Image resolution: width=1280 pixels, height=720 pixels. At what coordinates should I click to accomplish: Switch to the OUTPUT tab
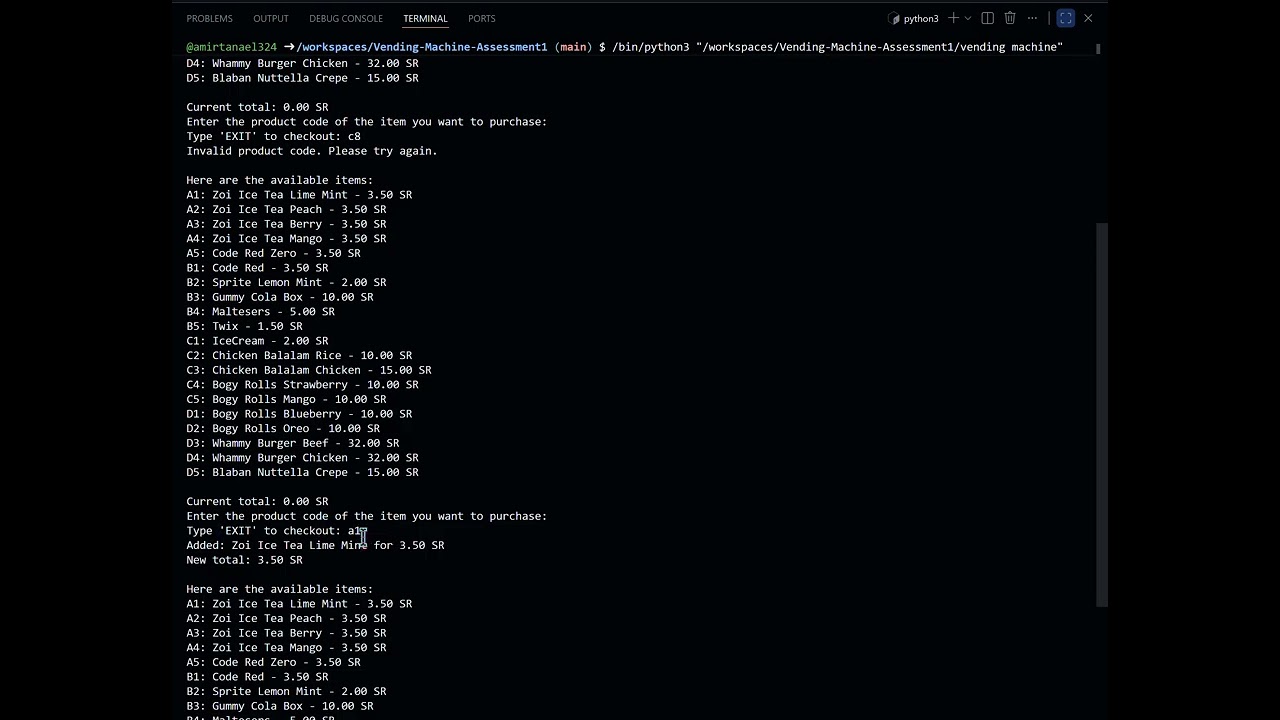271,18
